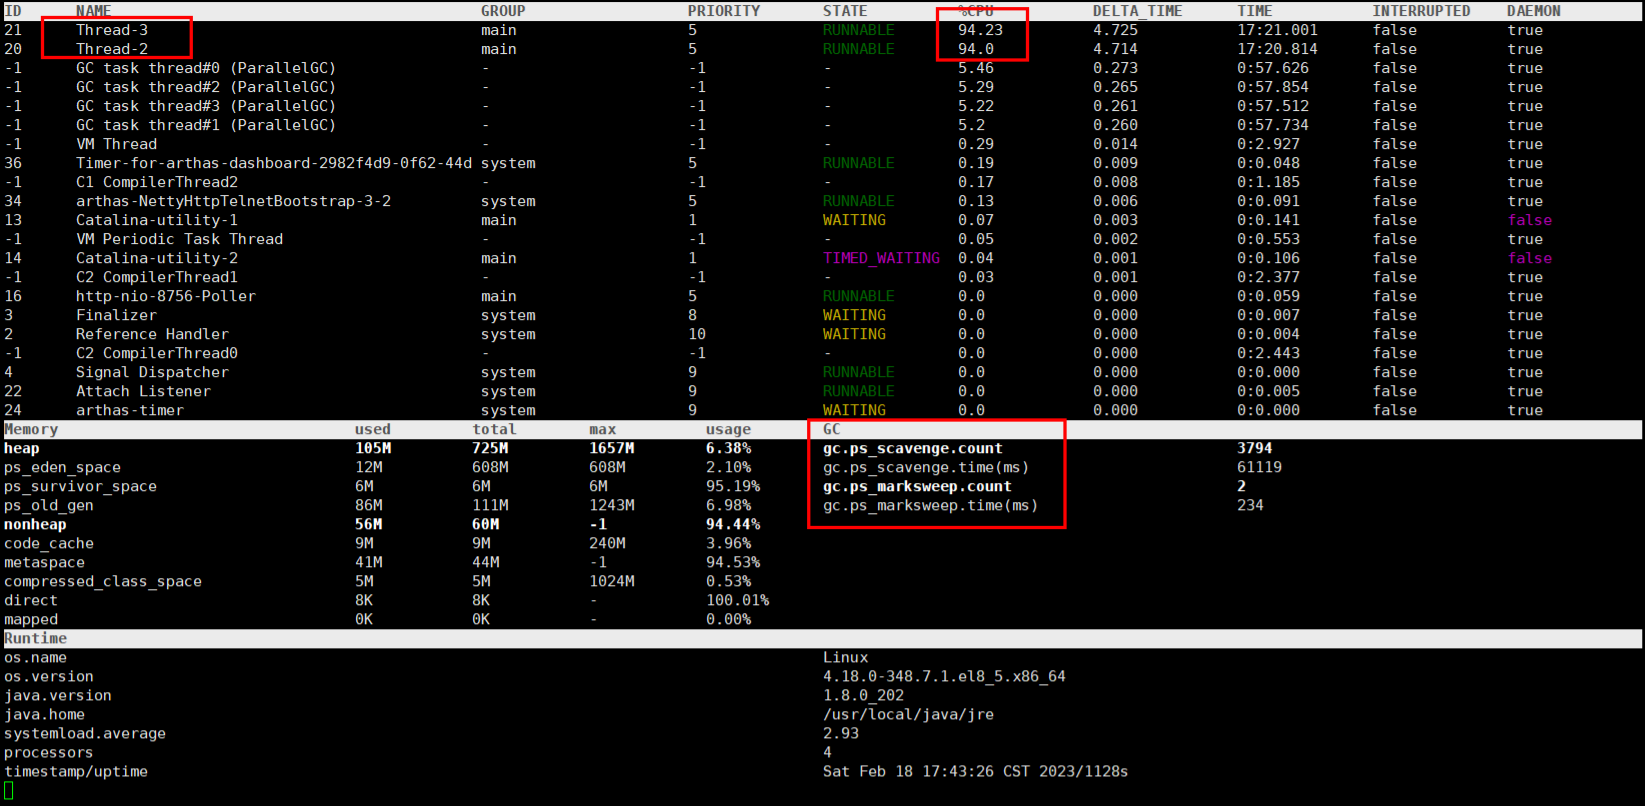
Task: Click the PRIORITY column header
Action: pyautogui.click(x=724, y=11)
